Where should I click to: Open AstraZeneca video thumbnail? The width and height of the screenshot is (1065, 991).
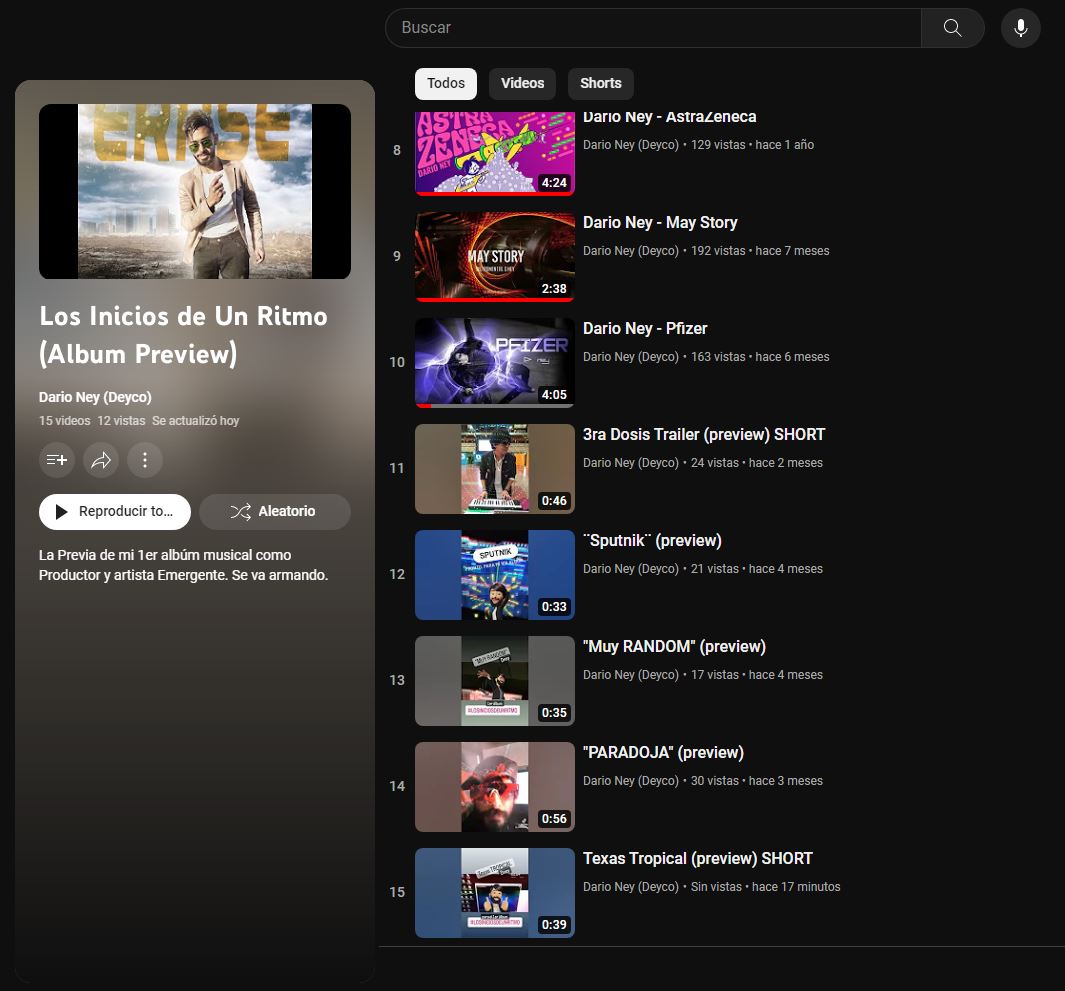(495, 154)
